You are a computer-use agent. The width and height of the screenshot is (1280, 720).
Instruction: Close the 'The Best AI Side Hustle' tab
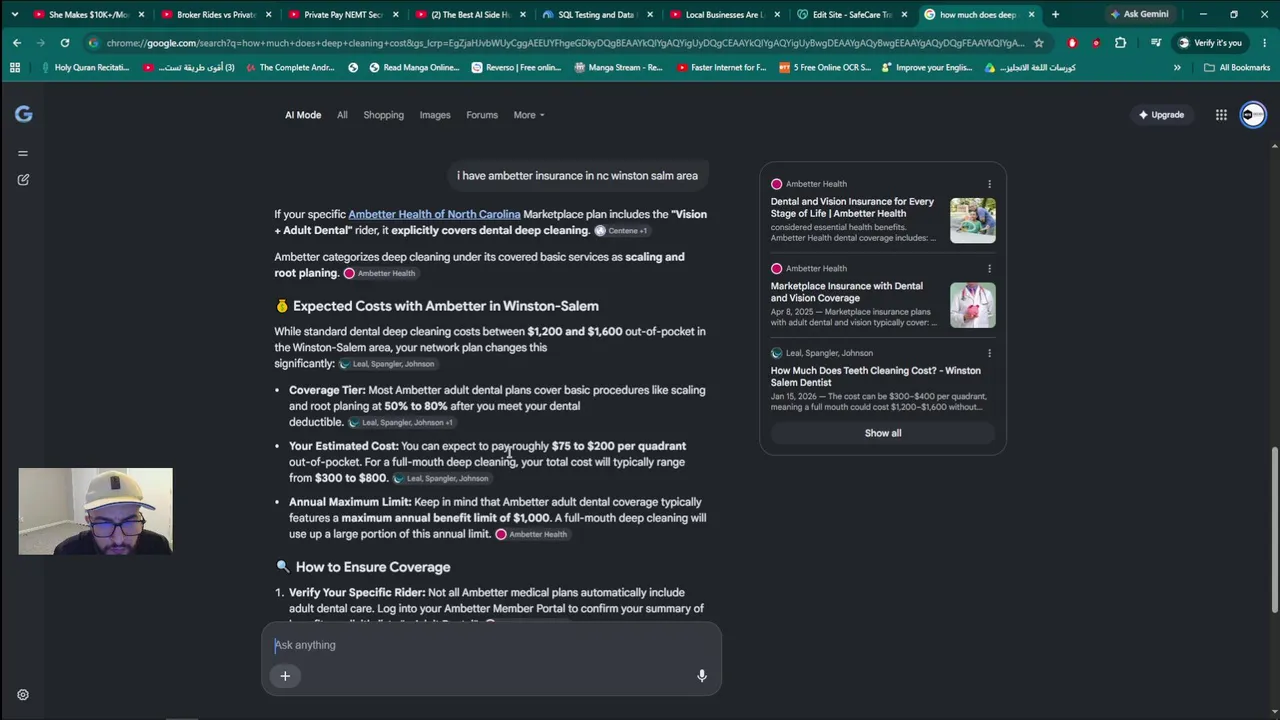point(522,15)
